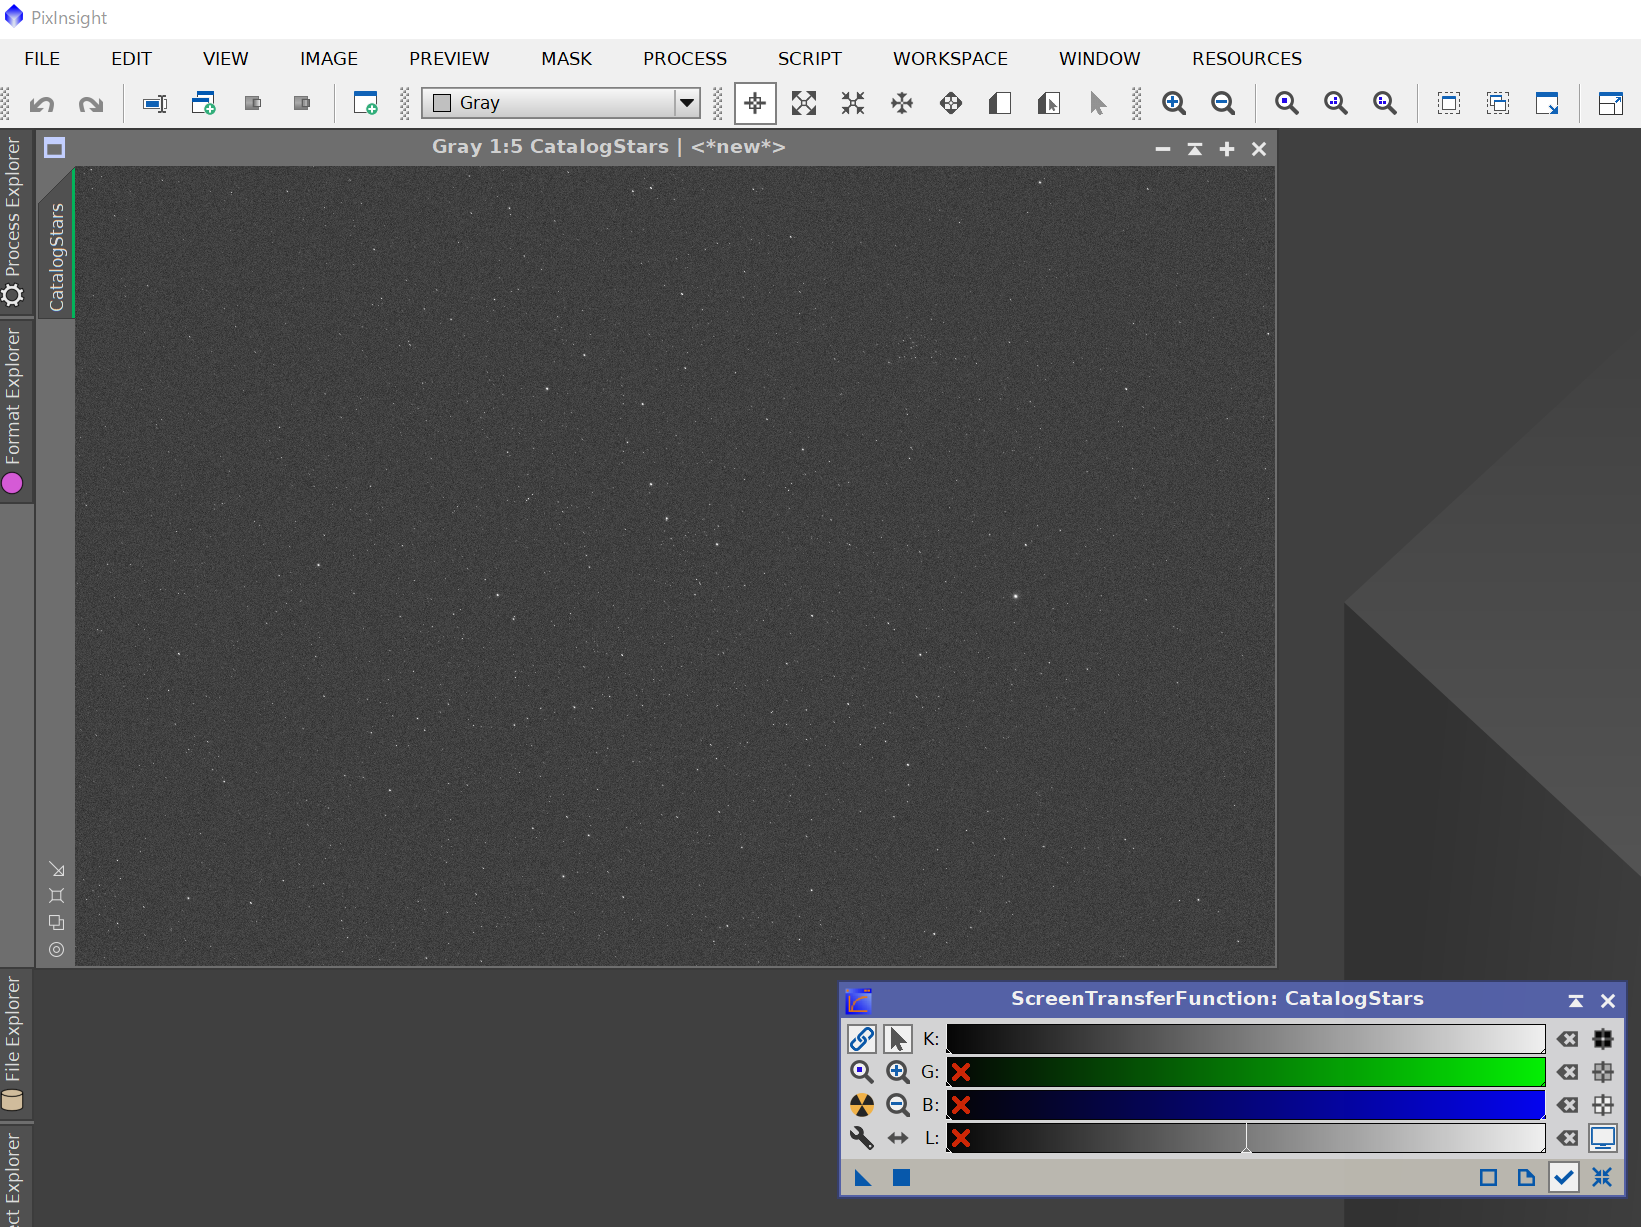The width and height of the screenshot is (1641, 1227).
Task: Open STF wrench parameters icon
Action: point(862,1138)
